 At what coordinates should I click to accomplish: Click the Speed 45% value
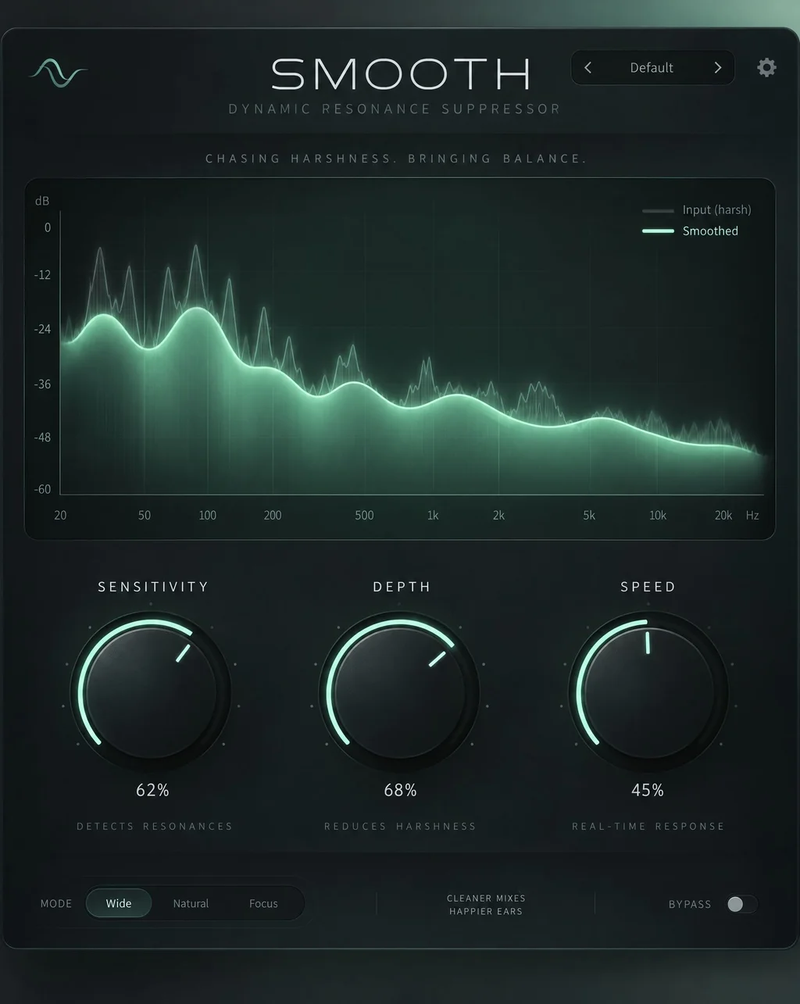648,790
